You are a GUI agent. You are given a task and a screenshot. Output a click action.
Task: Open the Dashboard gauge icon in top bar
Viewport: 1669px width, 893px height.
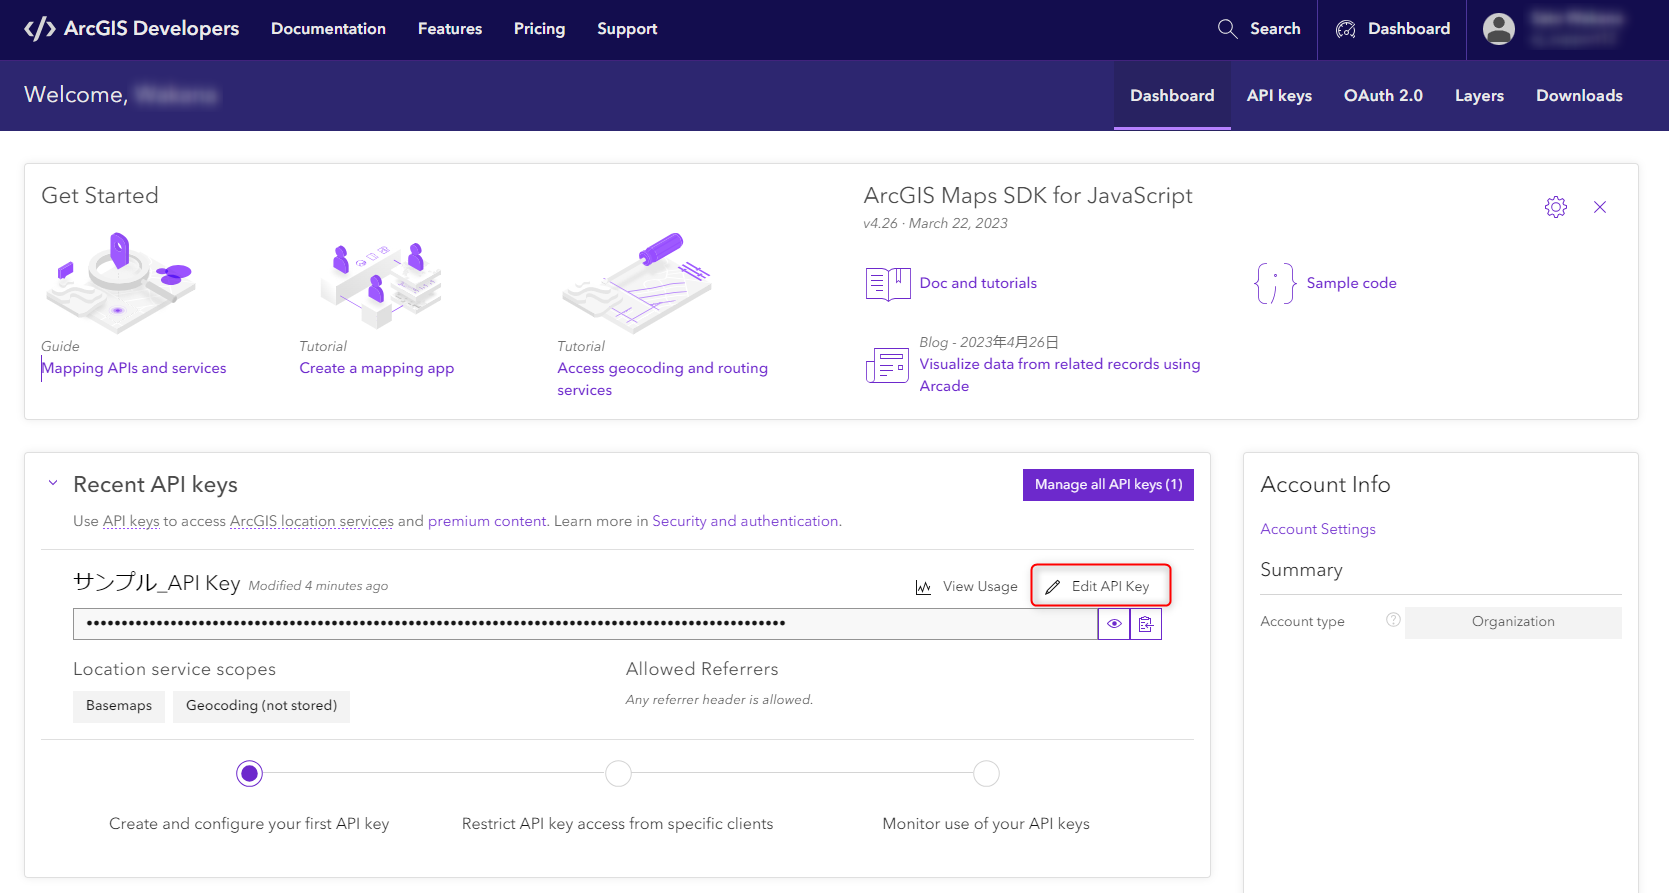point(1346,29)
